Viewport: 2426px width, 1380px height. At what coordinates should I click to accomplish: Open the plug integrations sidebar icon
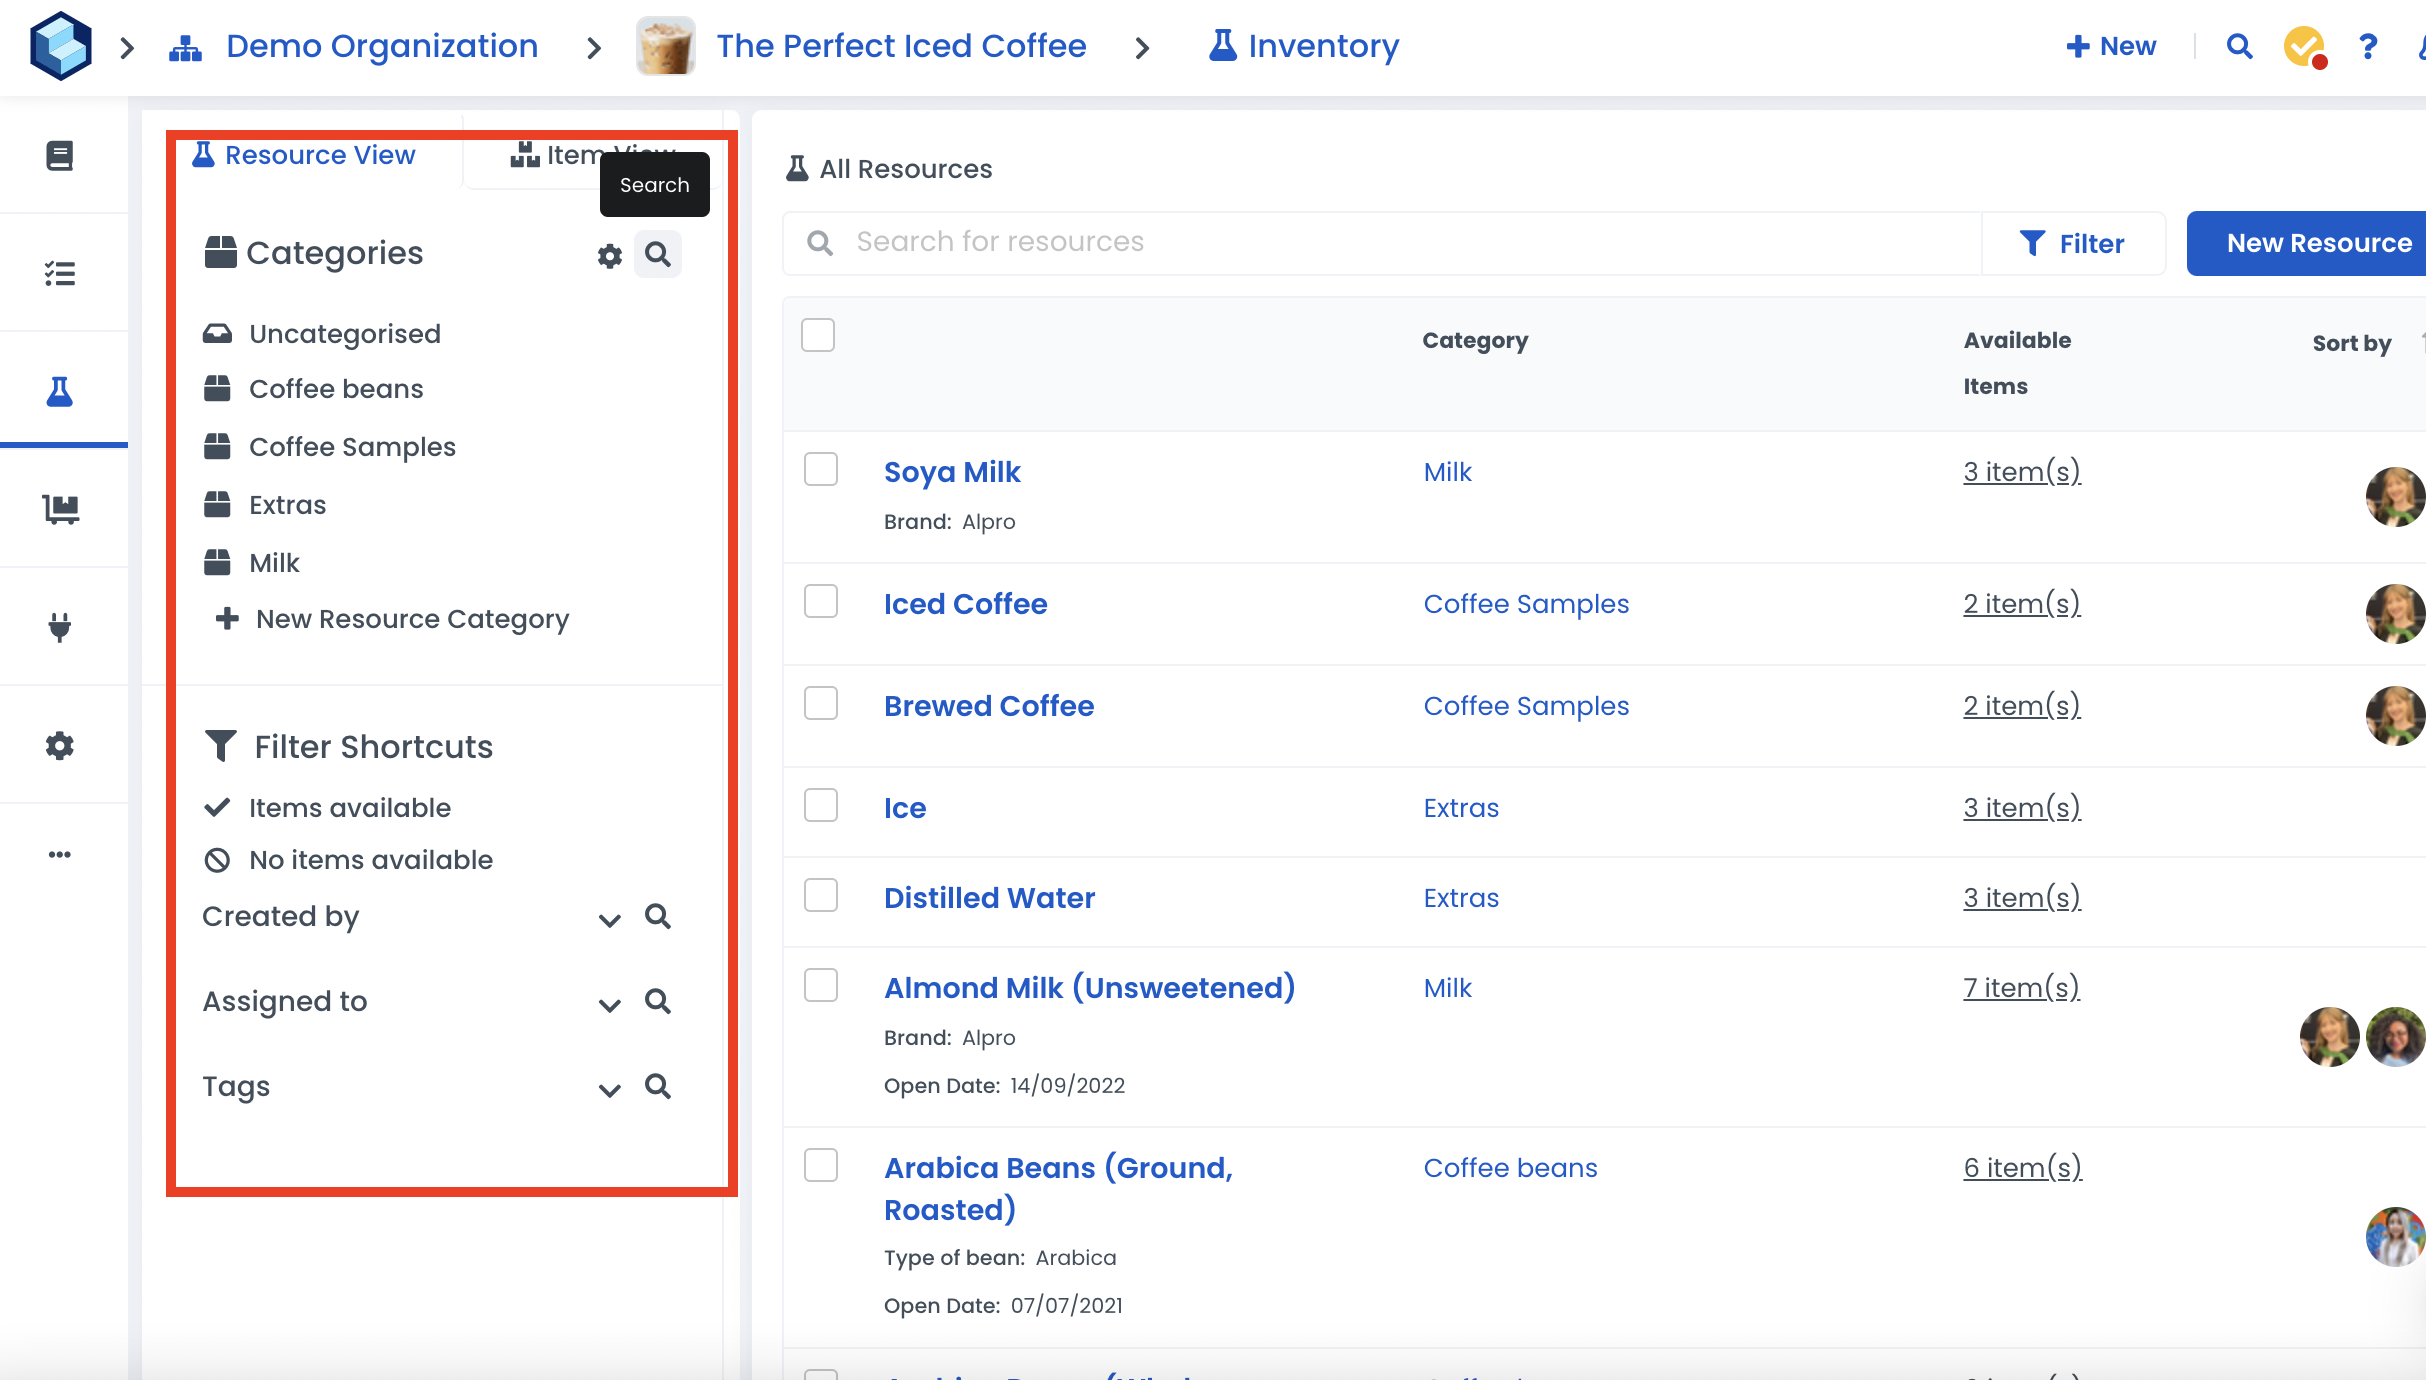coord(60,627)
